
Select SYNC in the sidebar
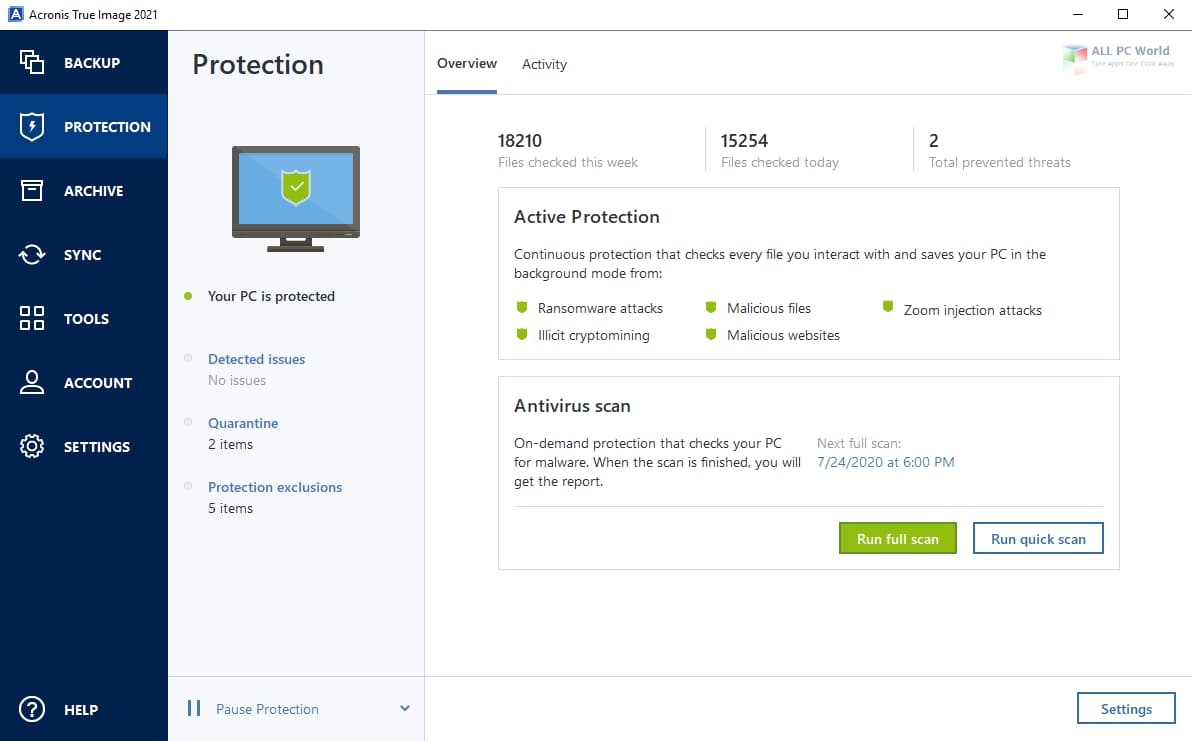82,255
